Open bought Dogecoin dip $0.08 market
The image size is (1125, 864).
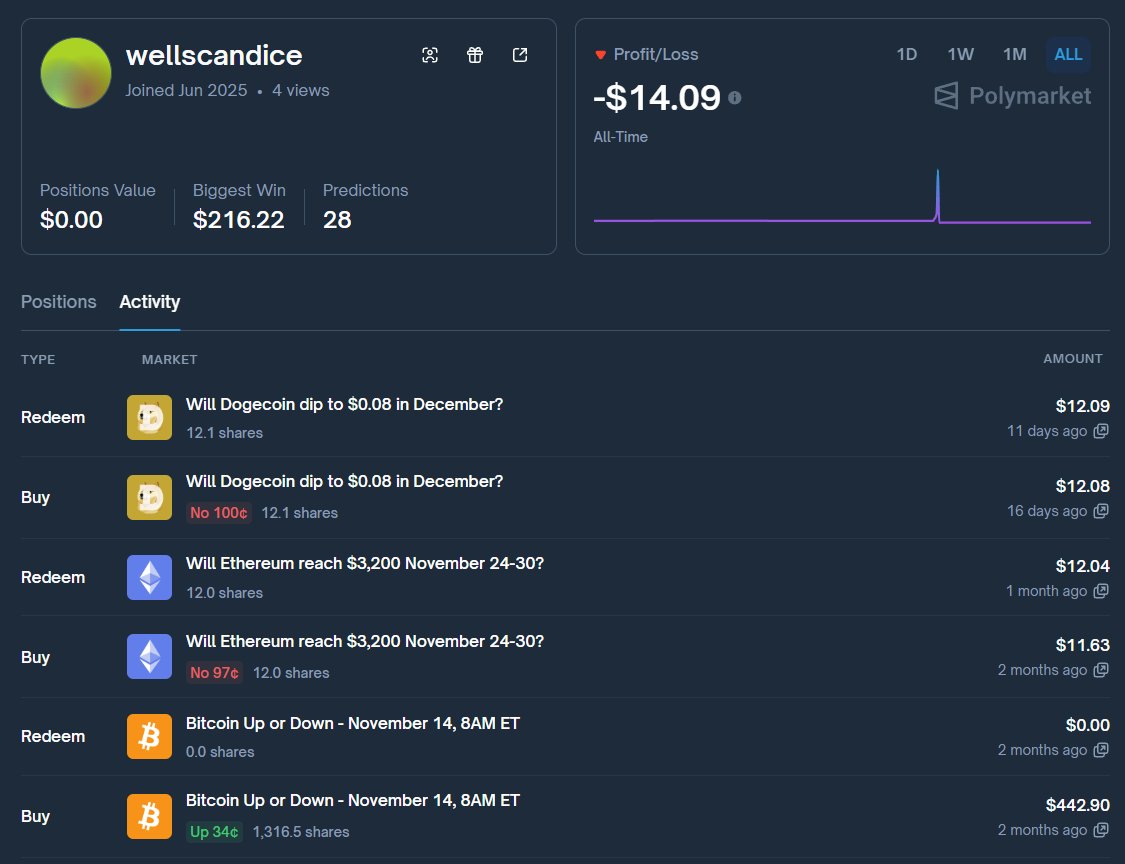(x=344, y=482)
